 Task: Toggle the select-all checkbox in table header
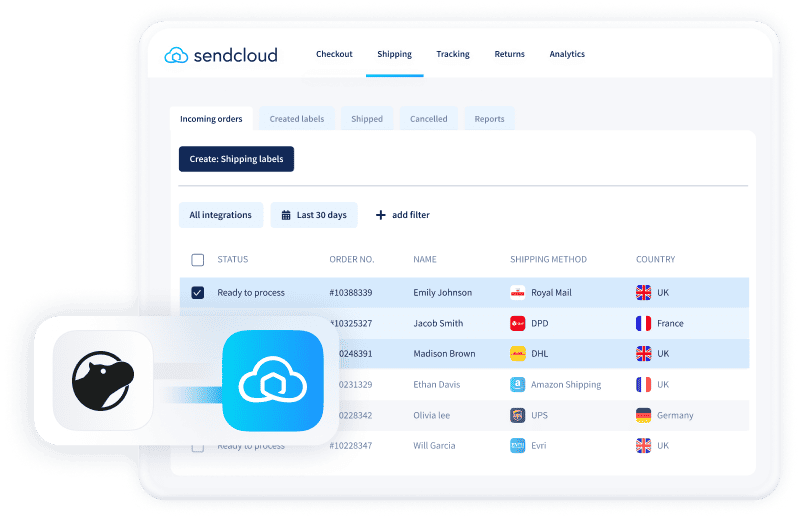click(x=197, y=260)
